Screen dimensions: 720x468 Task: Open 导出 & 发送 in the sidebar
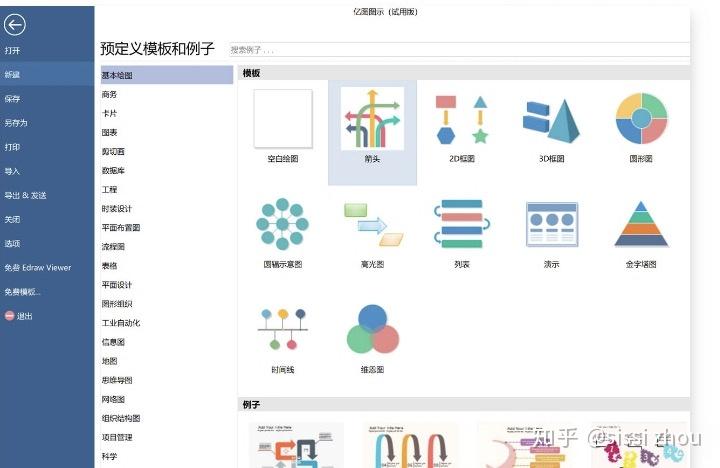26,195
